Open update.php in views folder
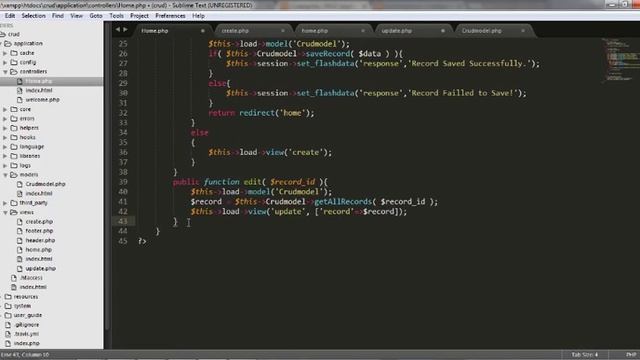 pyautogui.click(x=40, y=269)
